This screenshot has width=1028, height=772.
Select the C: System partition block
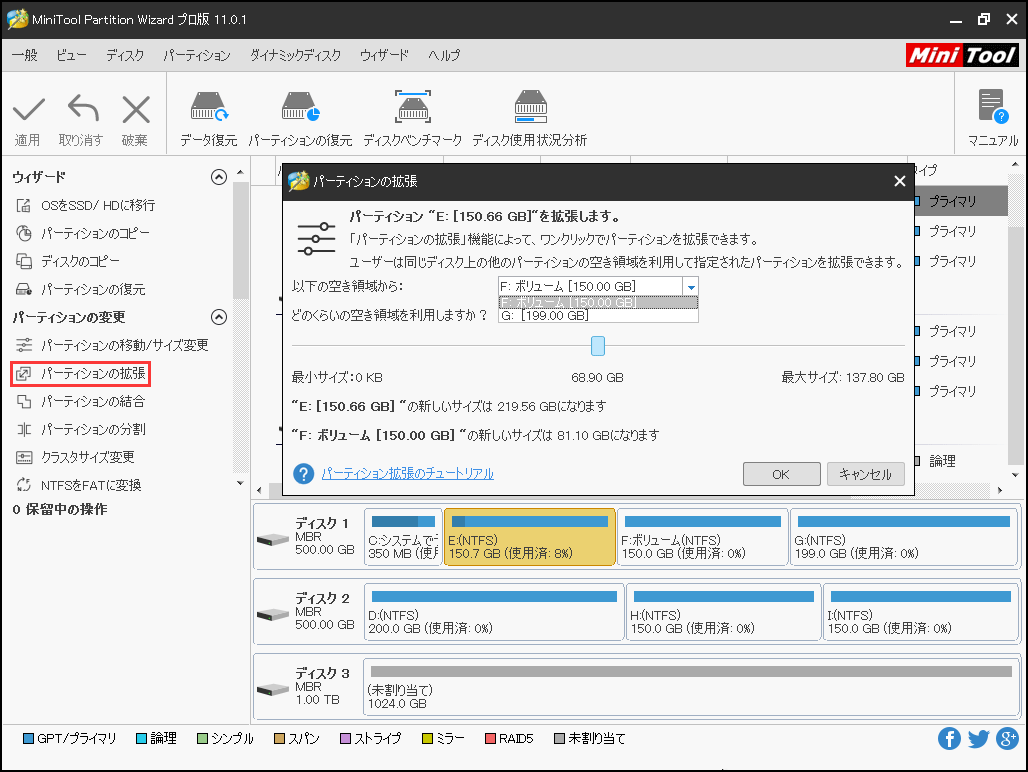[x=403, y=537]
